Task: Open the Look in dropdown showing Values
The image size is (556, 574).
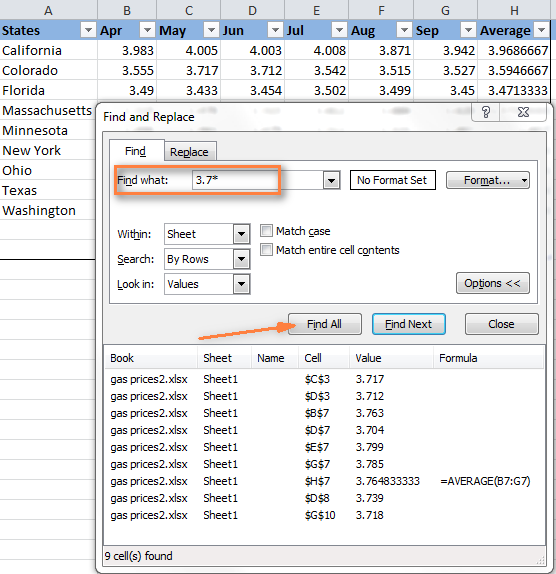Action: pos(242,284)
